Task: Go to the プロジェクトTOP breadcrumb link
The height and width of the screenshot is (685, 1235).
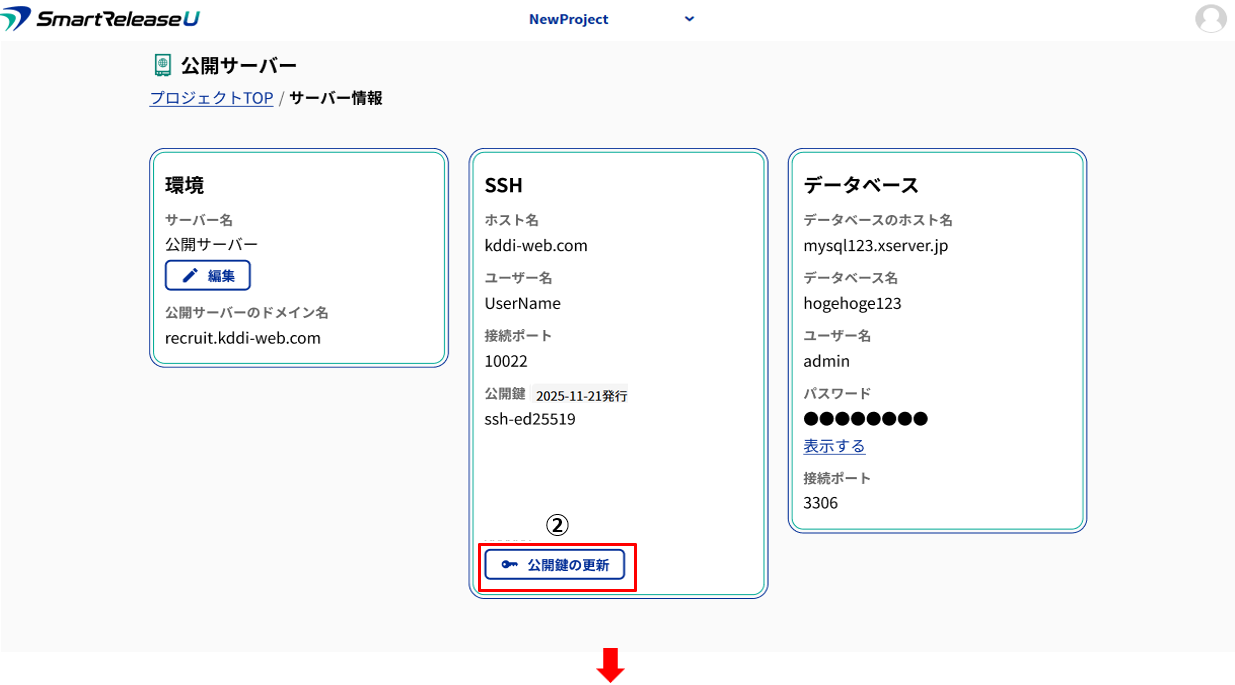Action: pos(211,98)
